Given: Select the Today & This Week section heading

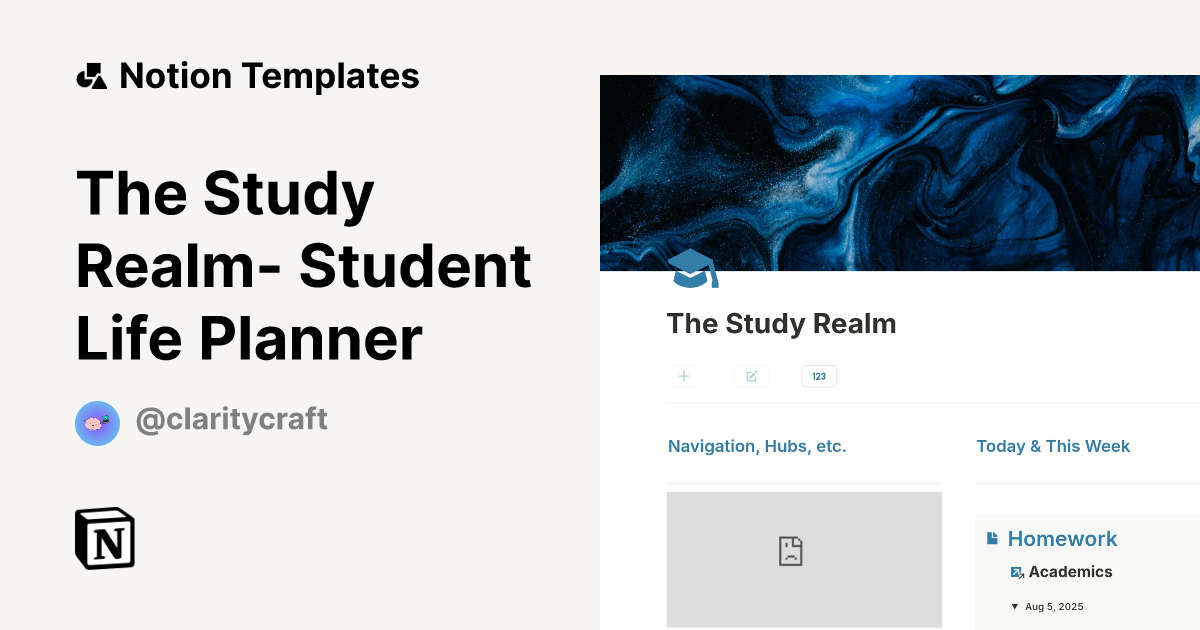Looking at the screenshot, I should click(x=1053, y=446).
